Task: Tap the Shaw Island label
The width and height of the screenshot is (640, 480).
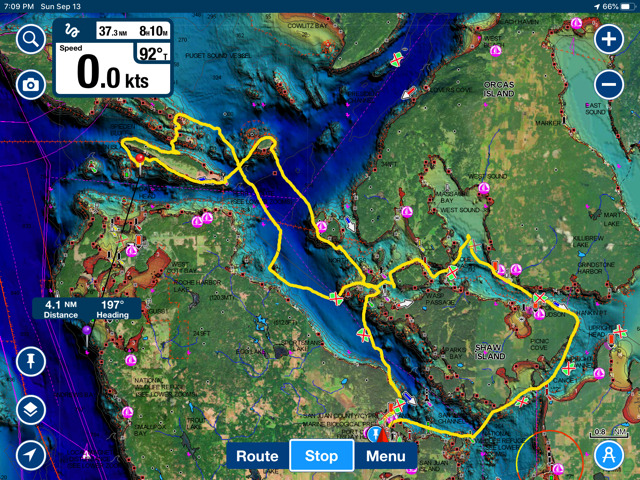Action: [x=490, y=352]
